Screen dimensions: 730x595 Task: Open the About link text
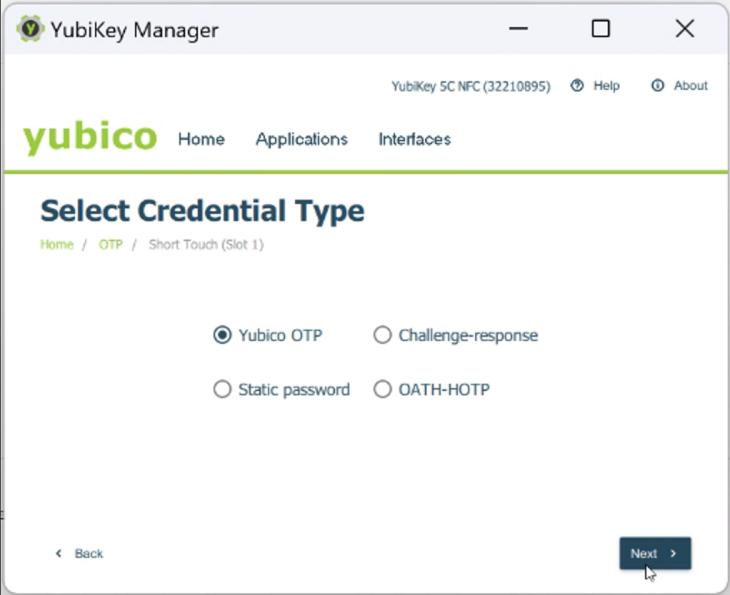690,86
